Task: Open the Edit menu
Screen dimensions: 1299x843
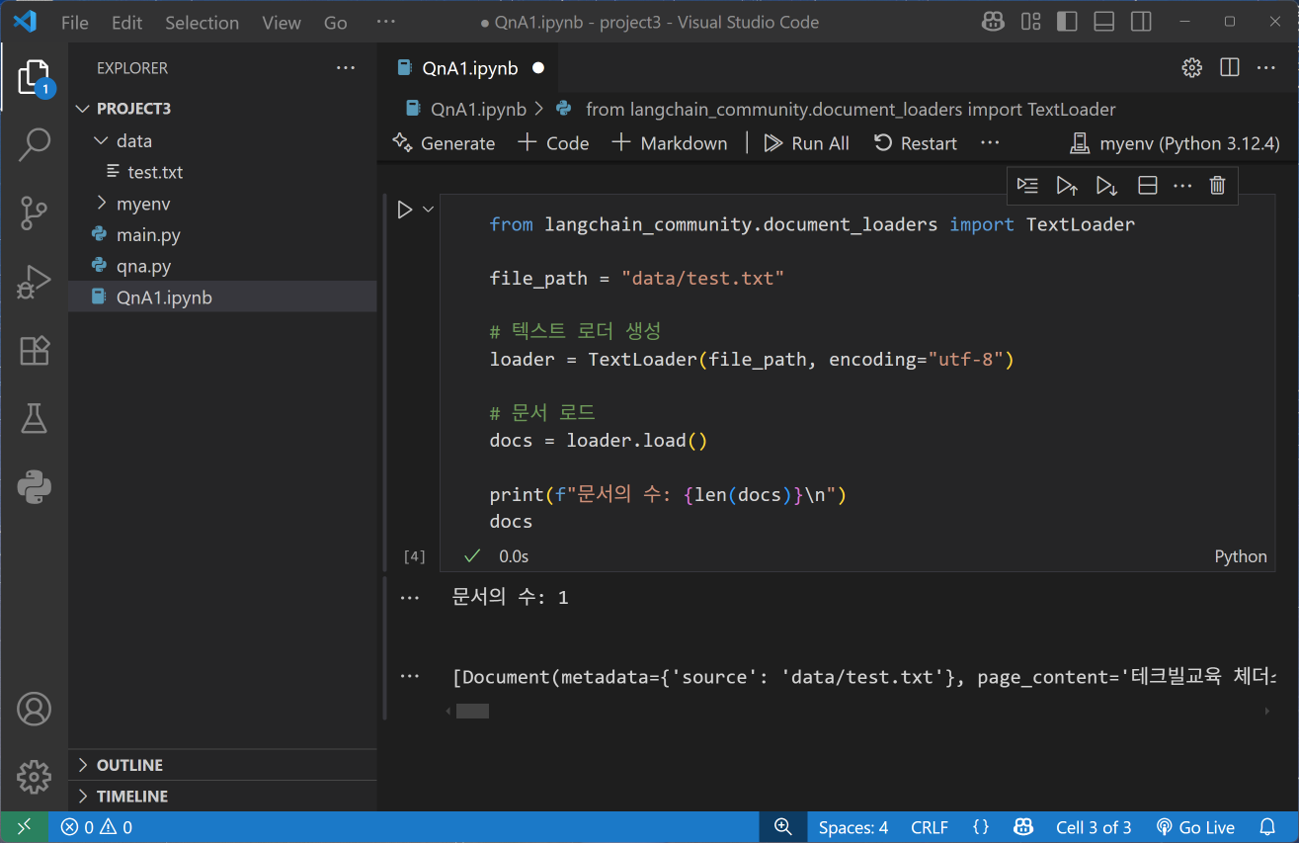Action: point(127,22)
